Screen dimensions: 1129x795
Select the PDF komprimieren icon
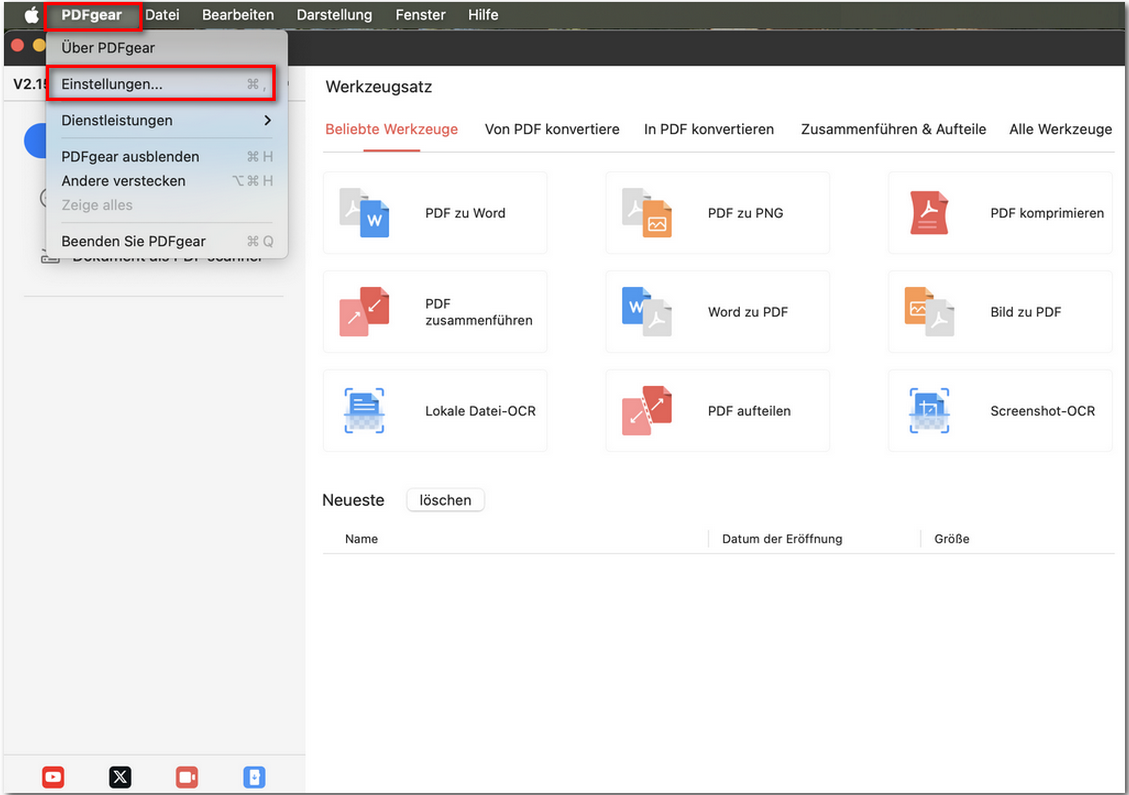pyautogui.click(x=929, y=212)
